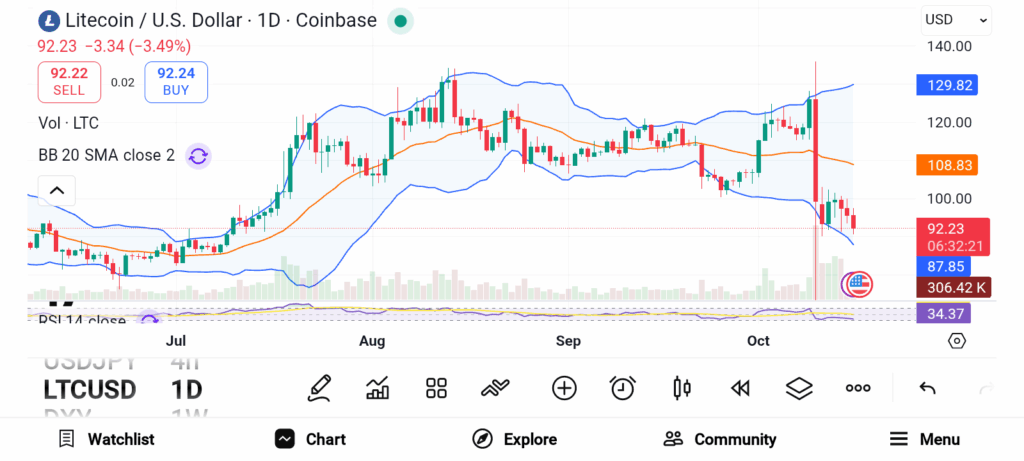This screenshot has height=461, width=1024.
Task: Open the layout grid icon
Action: 436,388
